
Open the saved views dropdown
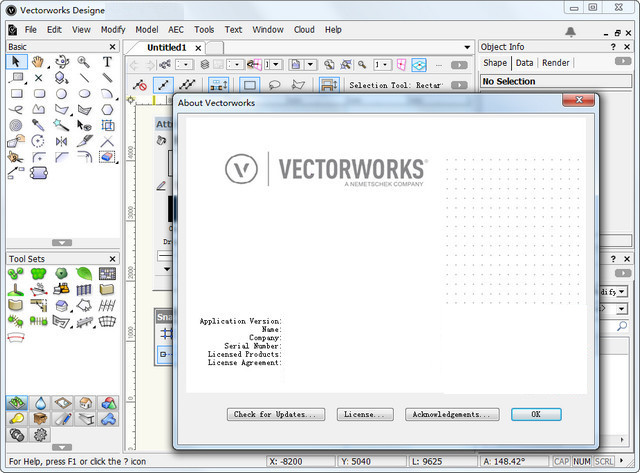[x=310, y=64]
